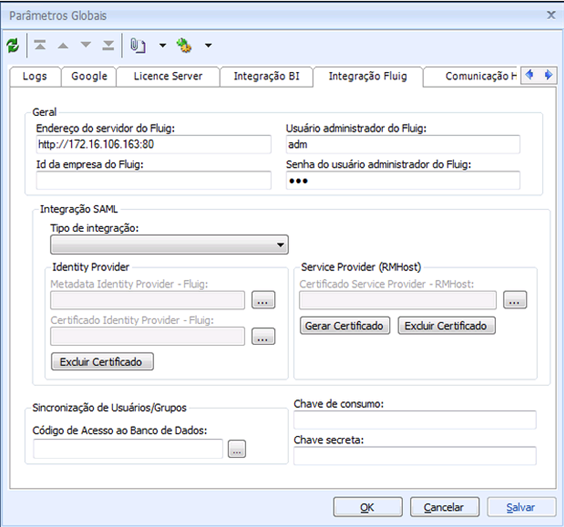Viewport: 564px width, 527px height.
Task: Click the next record down arrow
Action: click(x=86, y=45)
